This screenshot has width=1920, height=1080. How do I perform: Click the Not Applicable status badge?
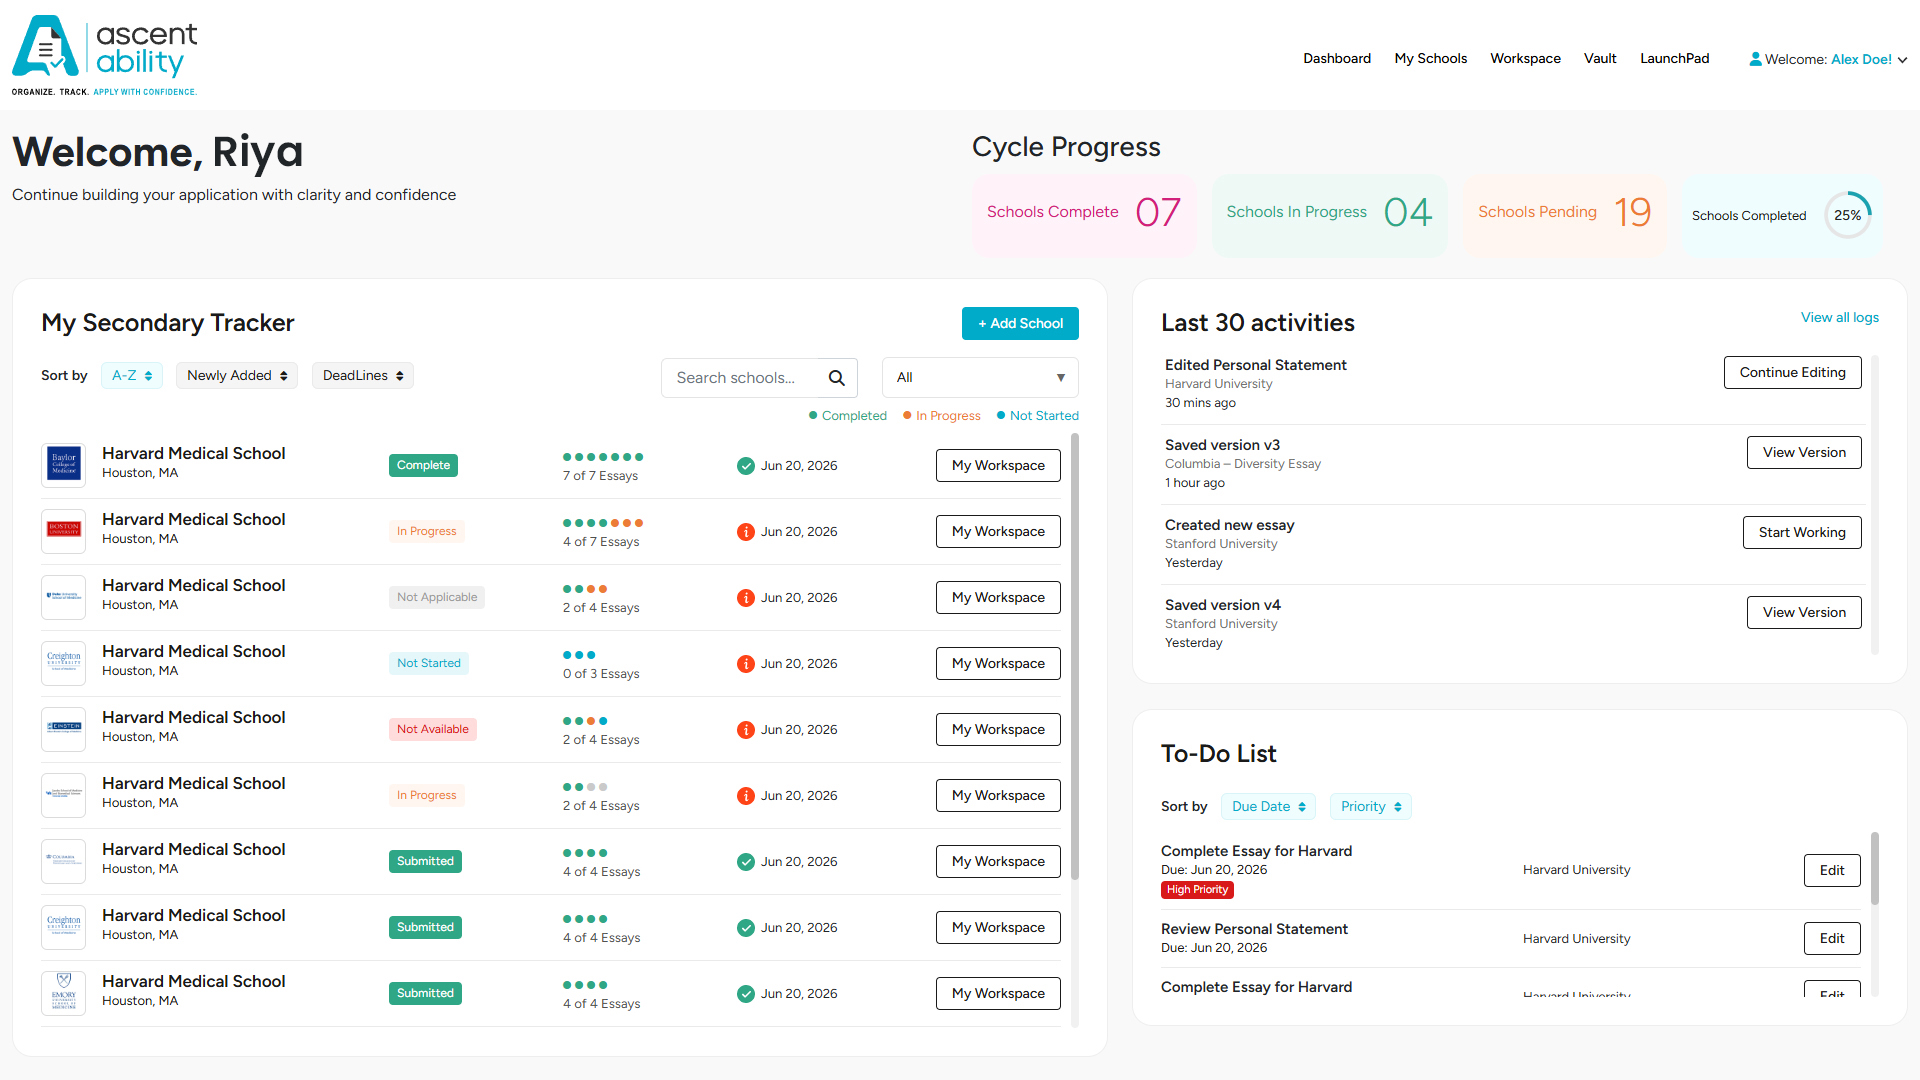point(437,597)
